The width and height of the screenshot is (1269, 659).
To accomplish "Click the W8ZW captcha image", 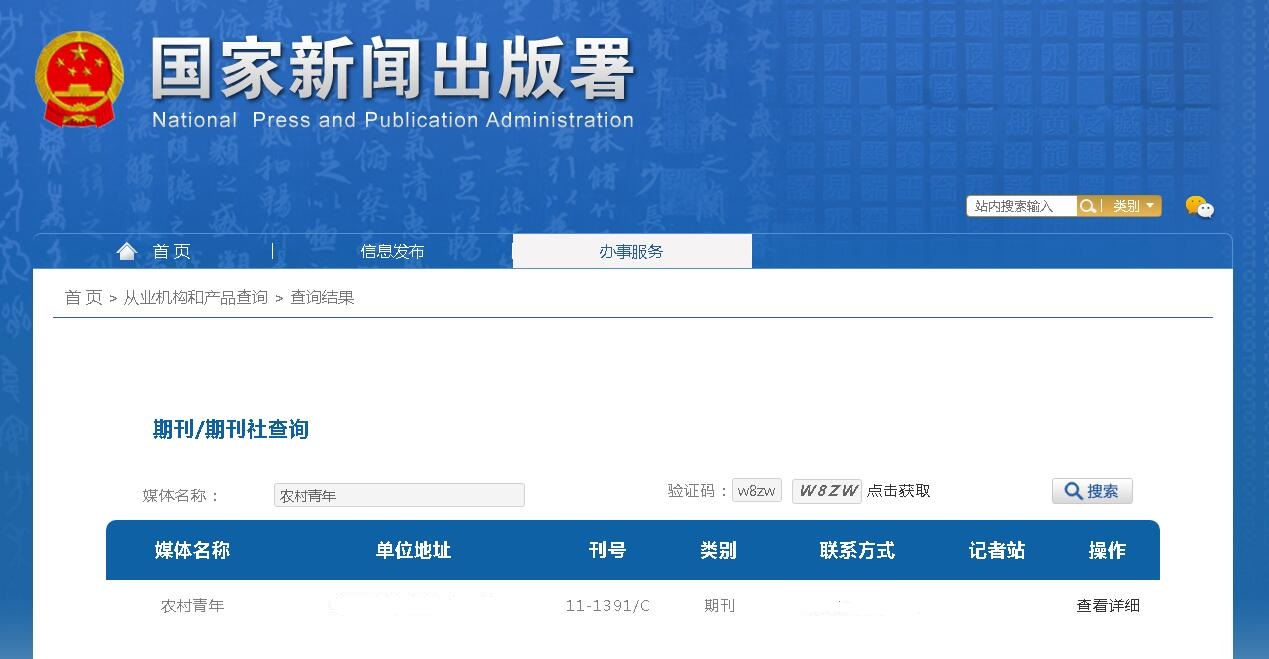I will click(828, 490).
